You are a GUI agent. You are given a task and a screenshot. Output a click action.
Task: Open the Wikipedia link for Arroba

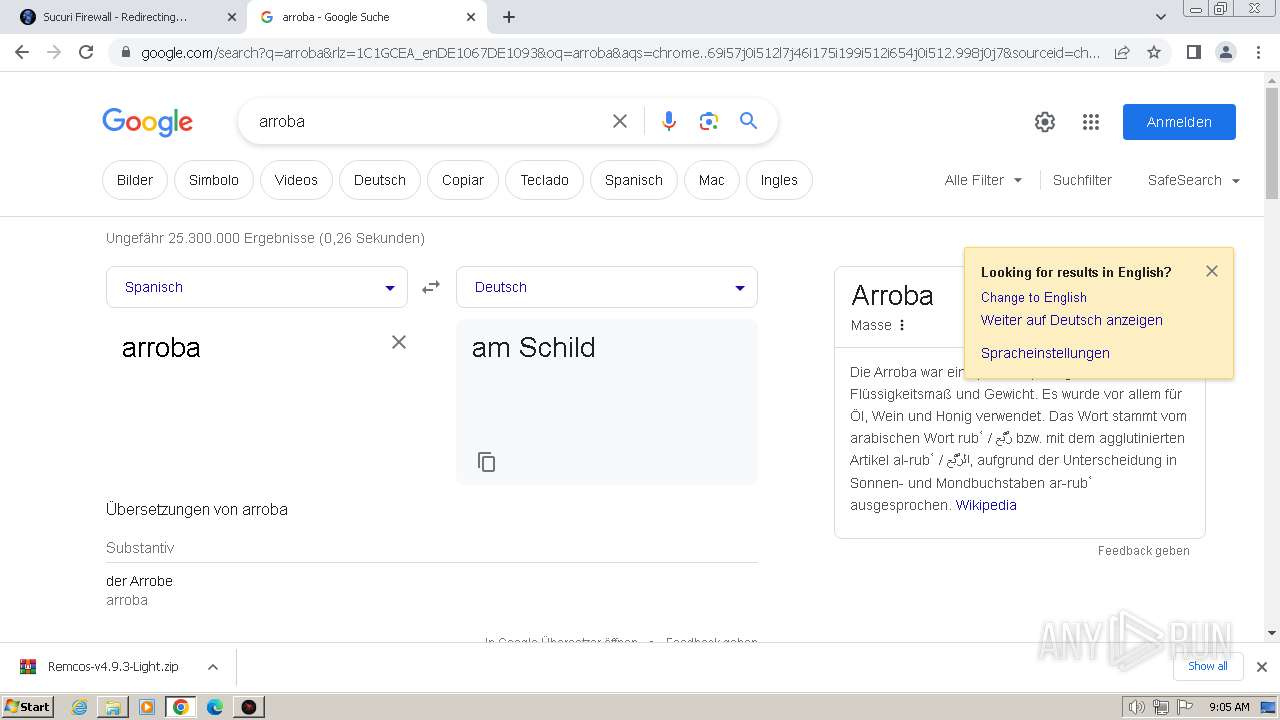(986, 505)
